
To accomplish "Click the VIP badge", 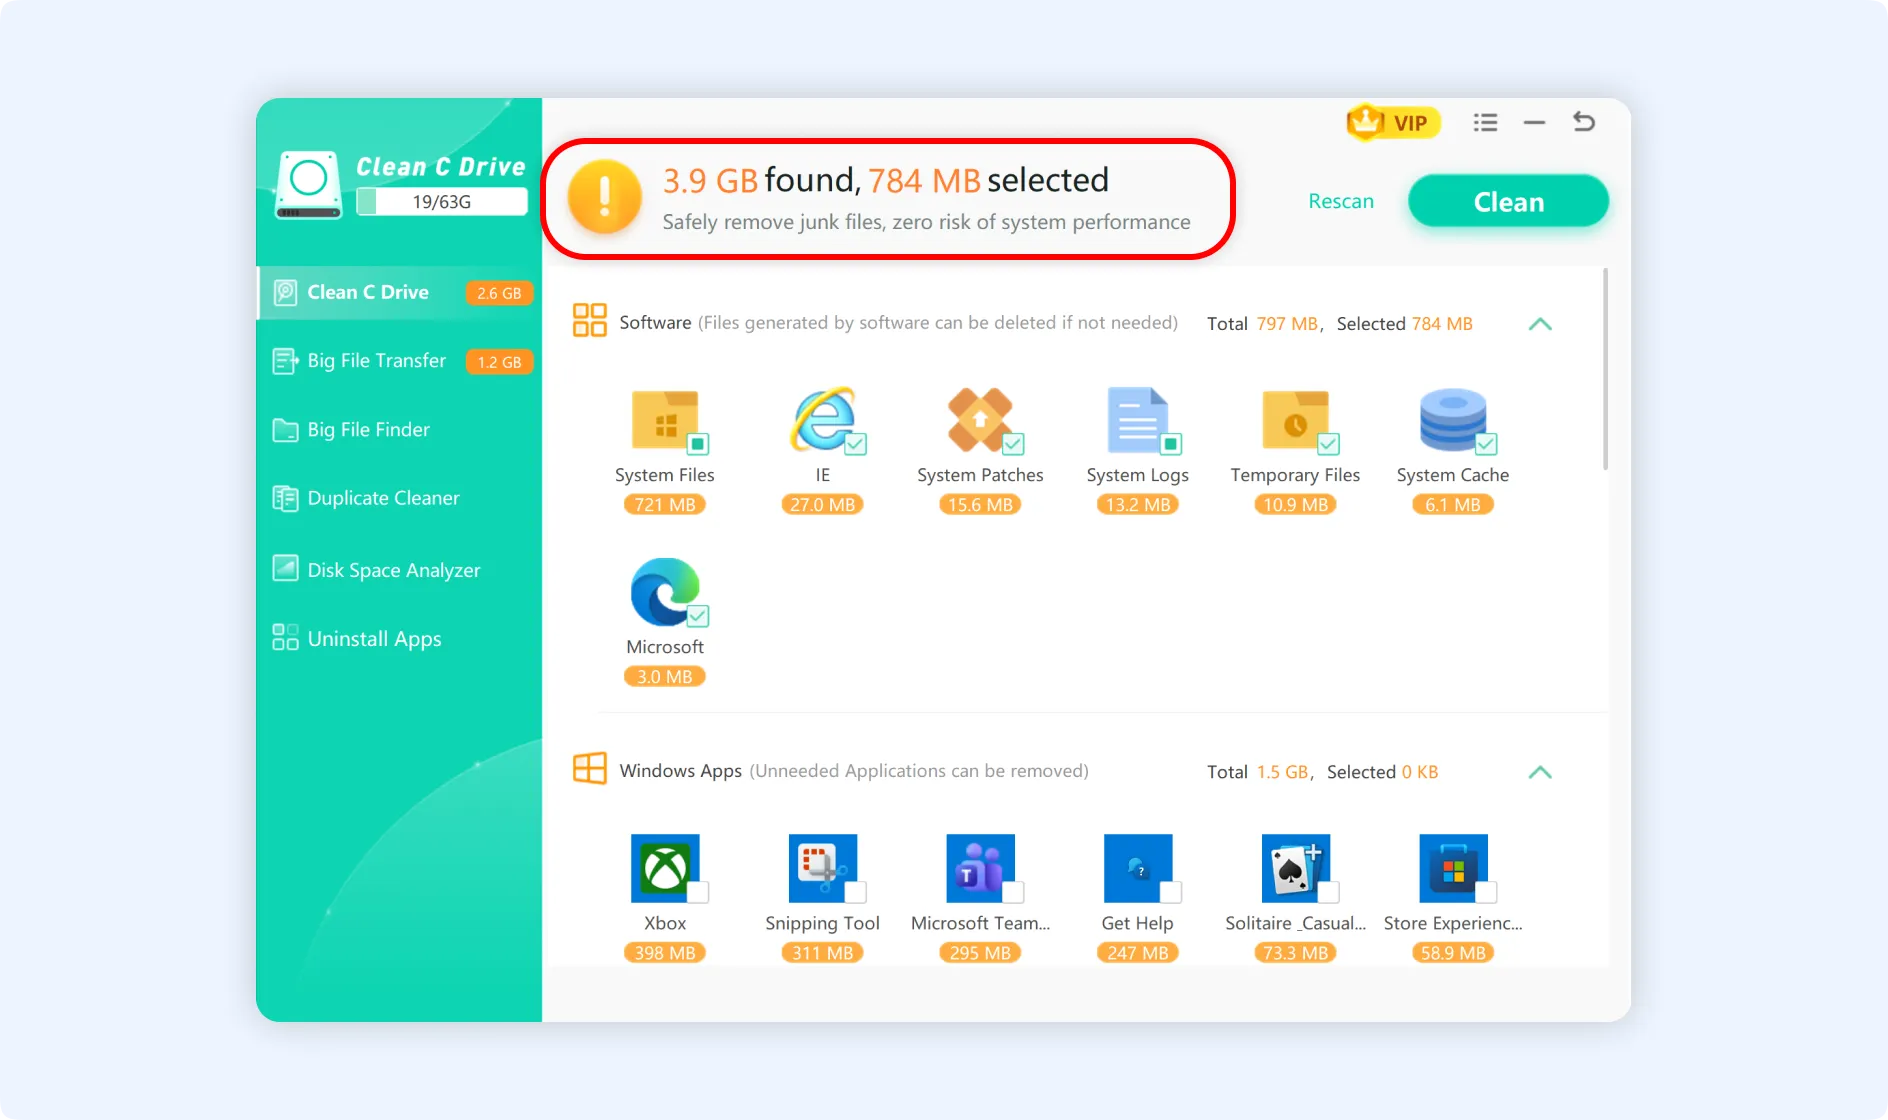I will [x=1392, y=122].
